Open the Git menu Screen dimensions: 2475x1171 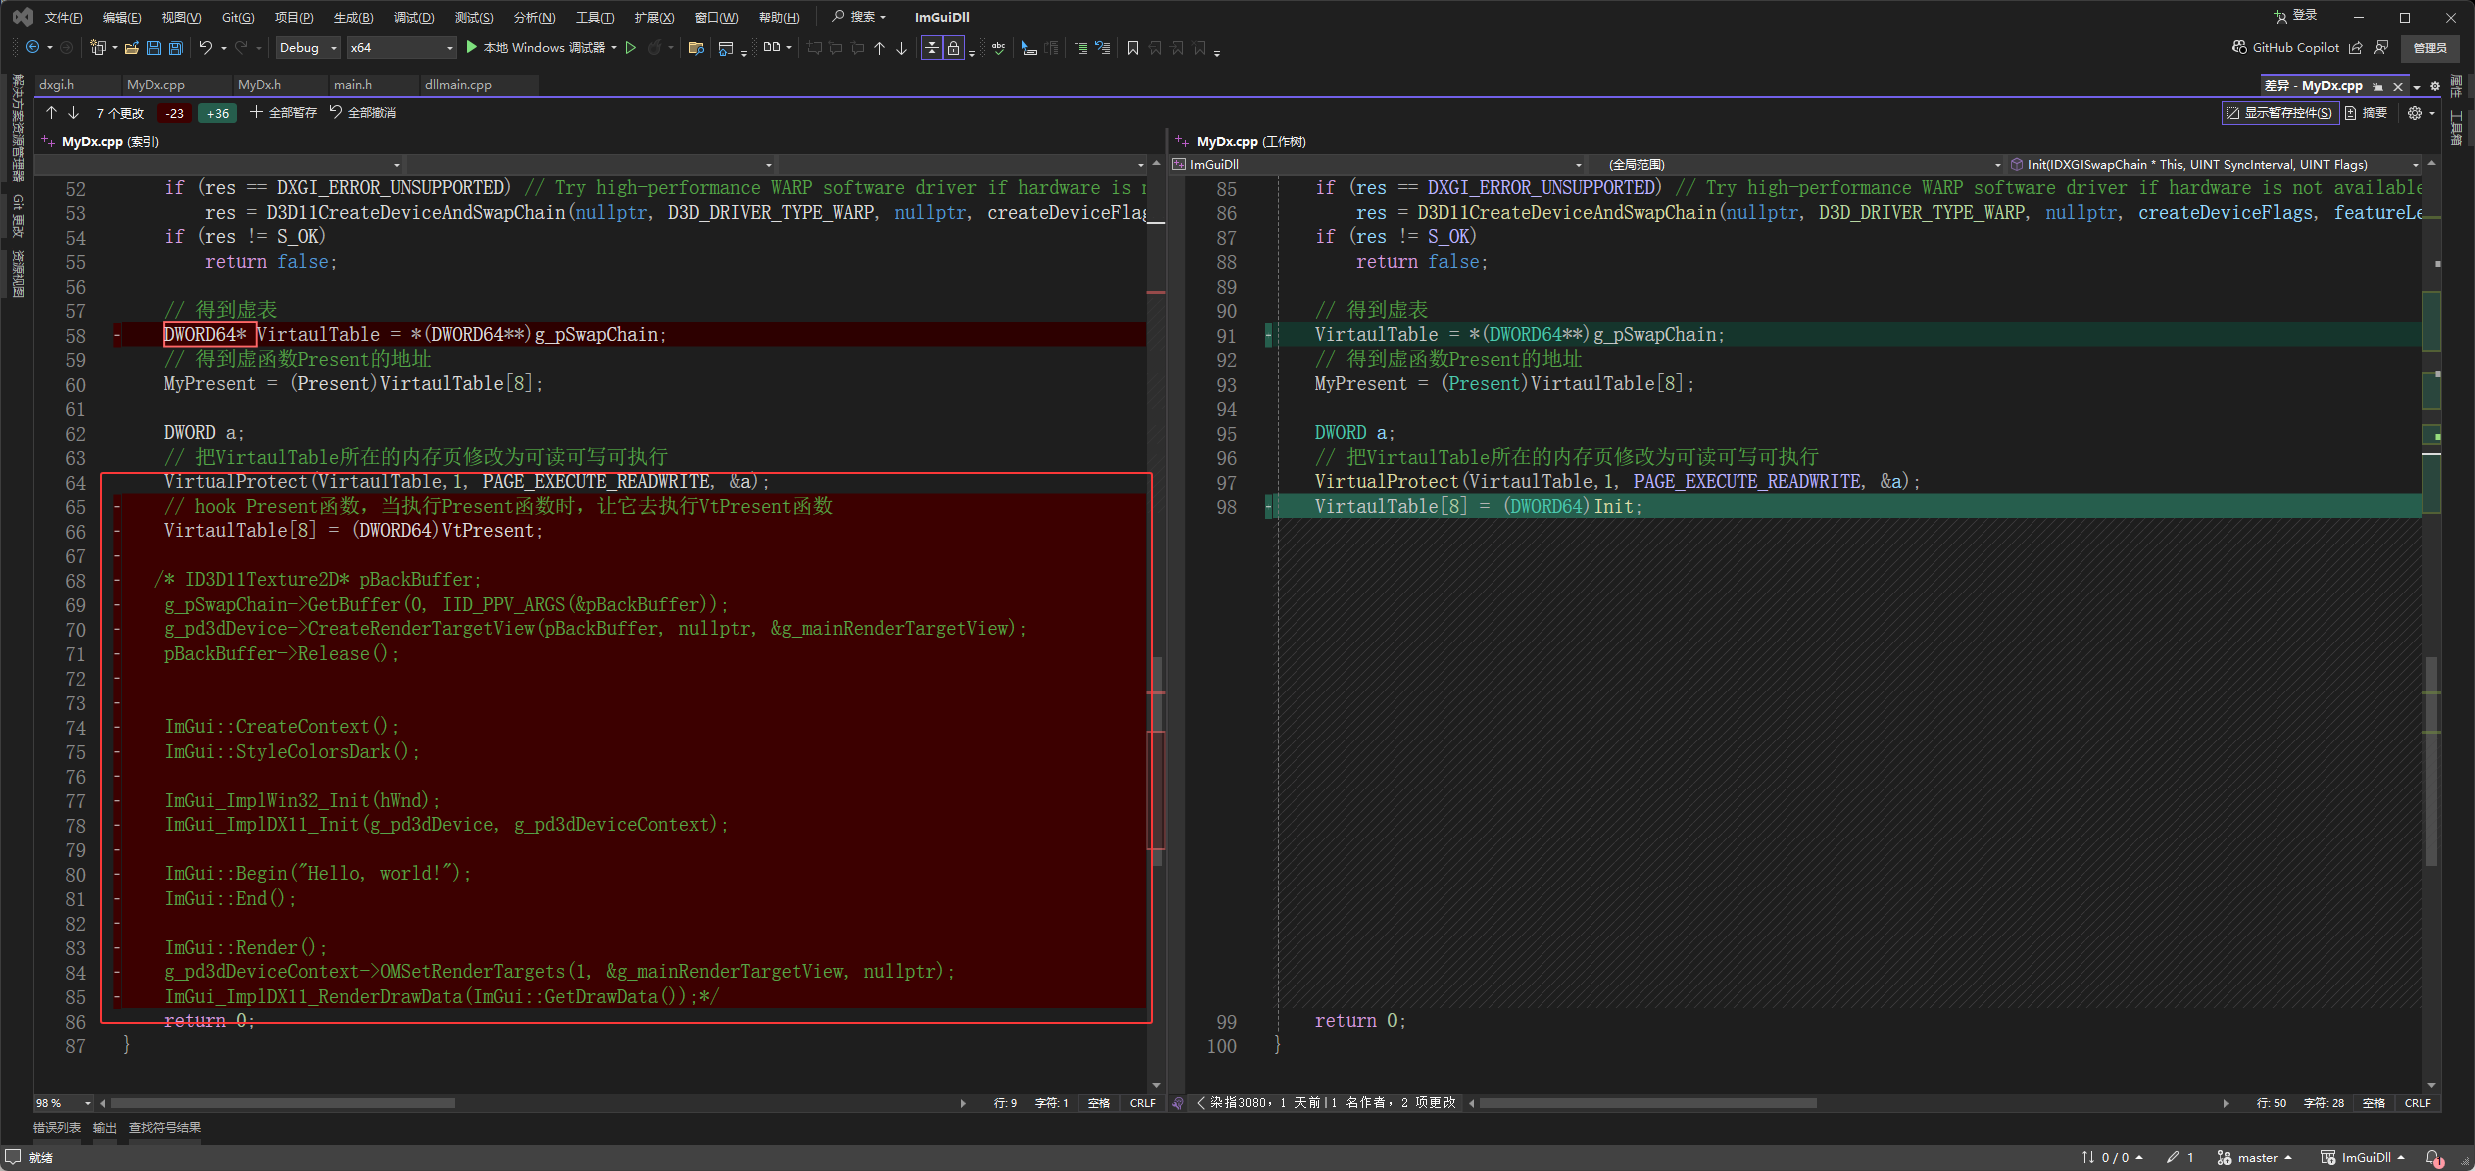237,17
